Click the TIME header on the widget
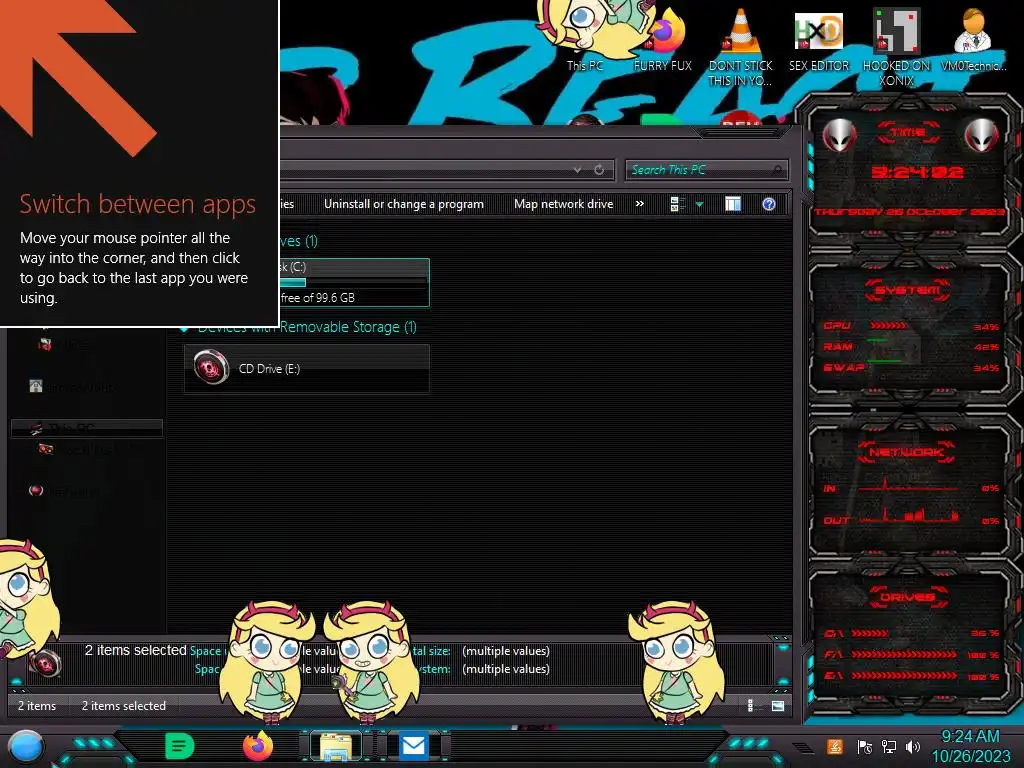Viewport: 1024px width, 768px height. tap(908, 133)
